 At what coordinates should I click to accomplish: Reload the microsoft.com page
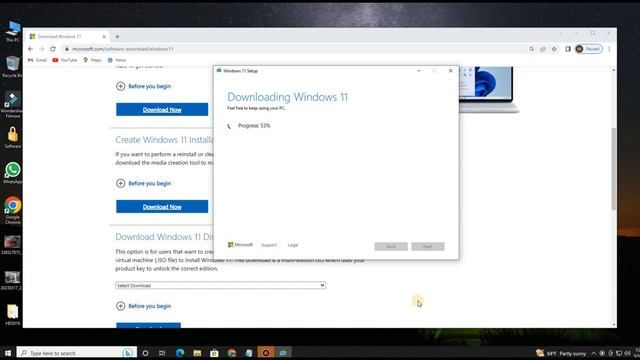(53, 49)
